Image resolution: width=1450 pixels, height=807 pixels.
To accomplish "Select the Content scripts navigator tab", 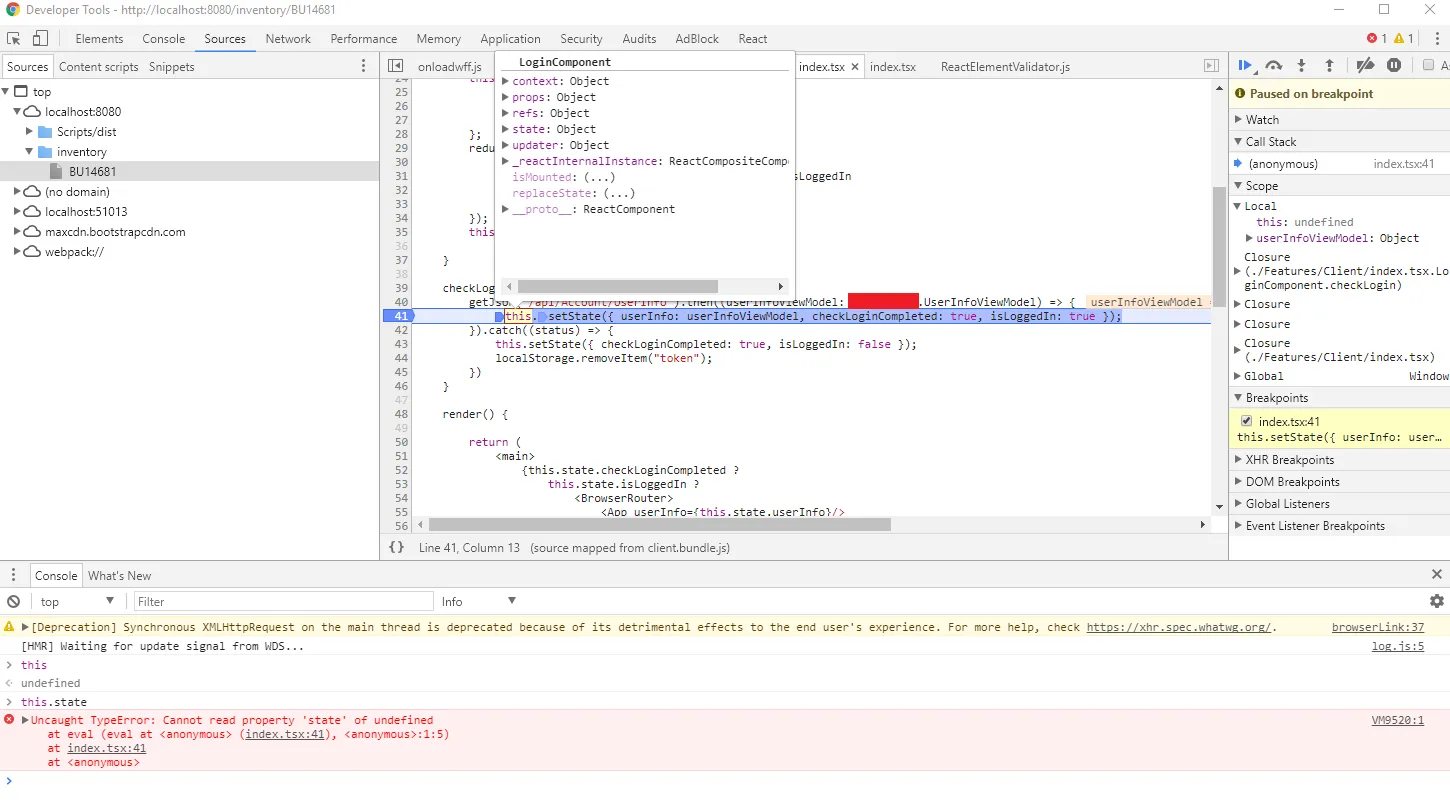I will pos(98,67).
